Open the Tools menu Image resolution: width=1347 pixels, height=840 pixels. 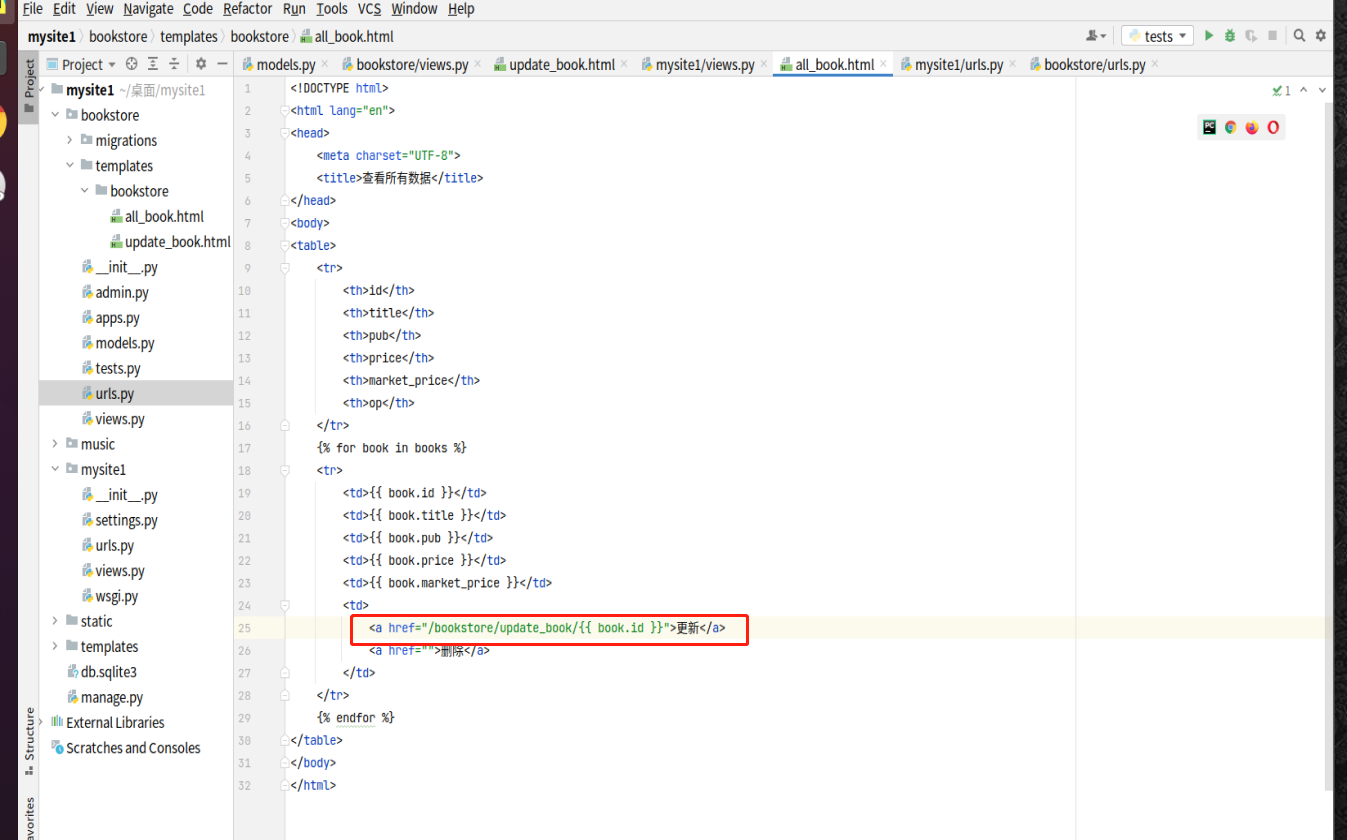[x=332, y=9]
